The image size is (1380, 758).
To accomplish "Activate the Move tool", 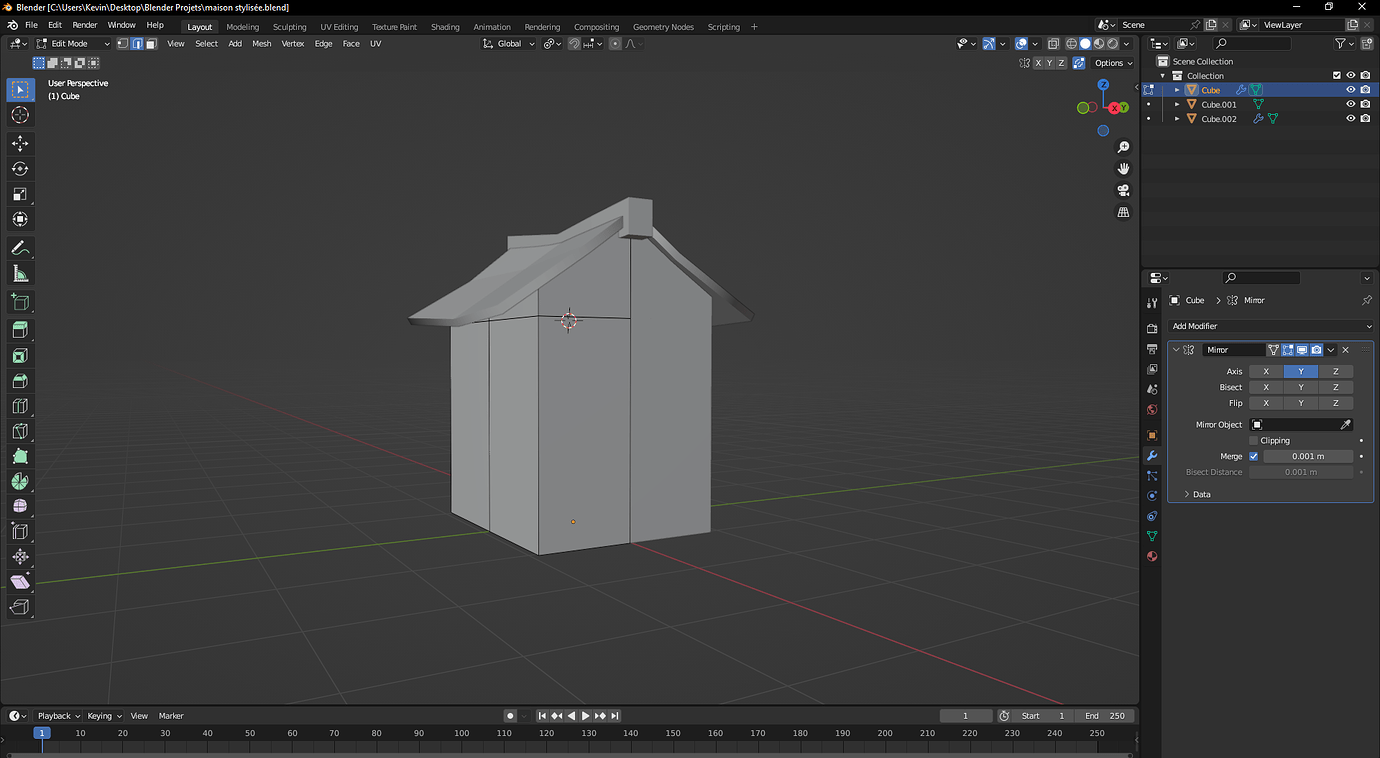I will pos(20,143).
